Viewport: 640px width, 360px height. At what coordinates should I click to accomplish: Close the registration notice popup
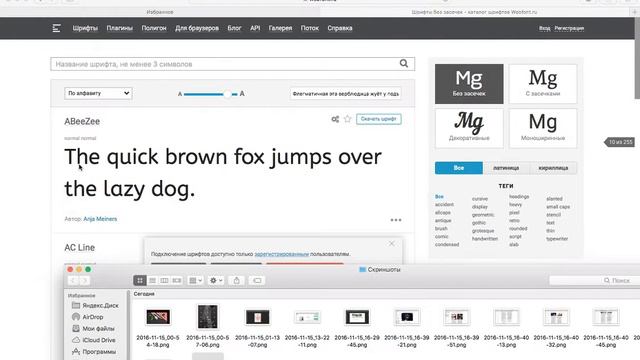point(391,244)
